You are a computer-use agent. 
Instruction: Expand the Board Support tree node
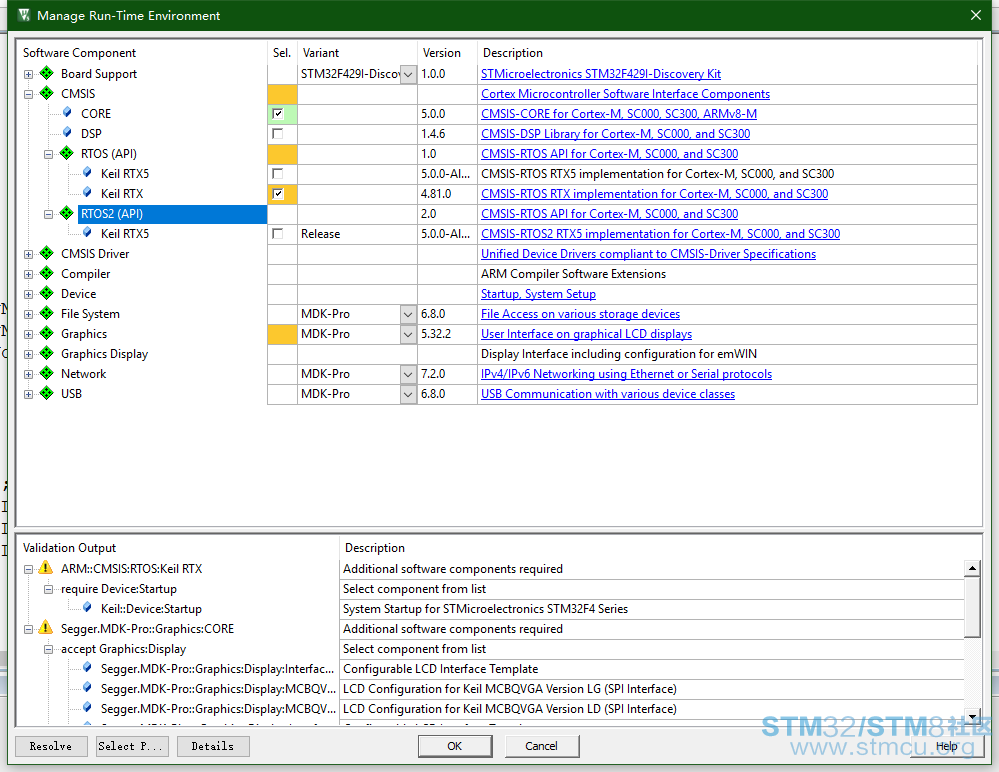(x=28, y=74)
